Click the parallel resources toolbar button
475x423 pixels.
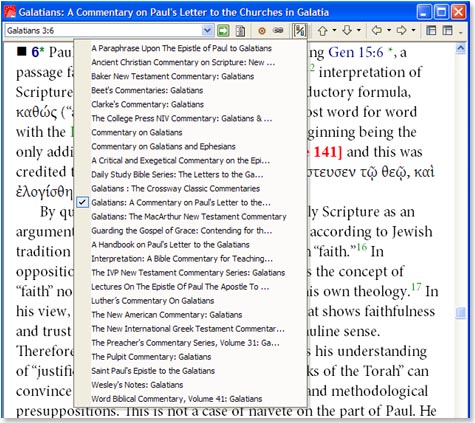pos(300,31)
